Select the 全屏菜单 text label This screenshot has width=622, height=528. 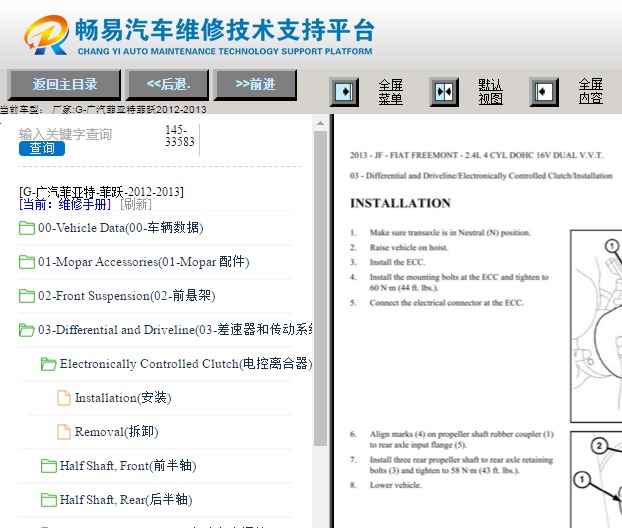(x=390, y=92)
